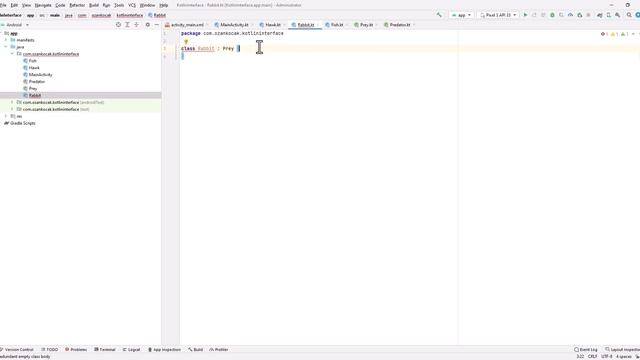Switch to activity_main.xml tab

(187, 25)
